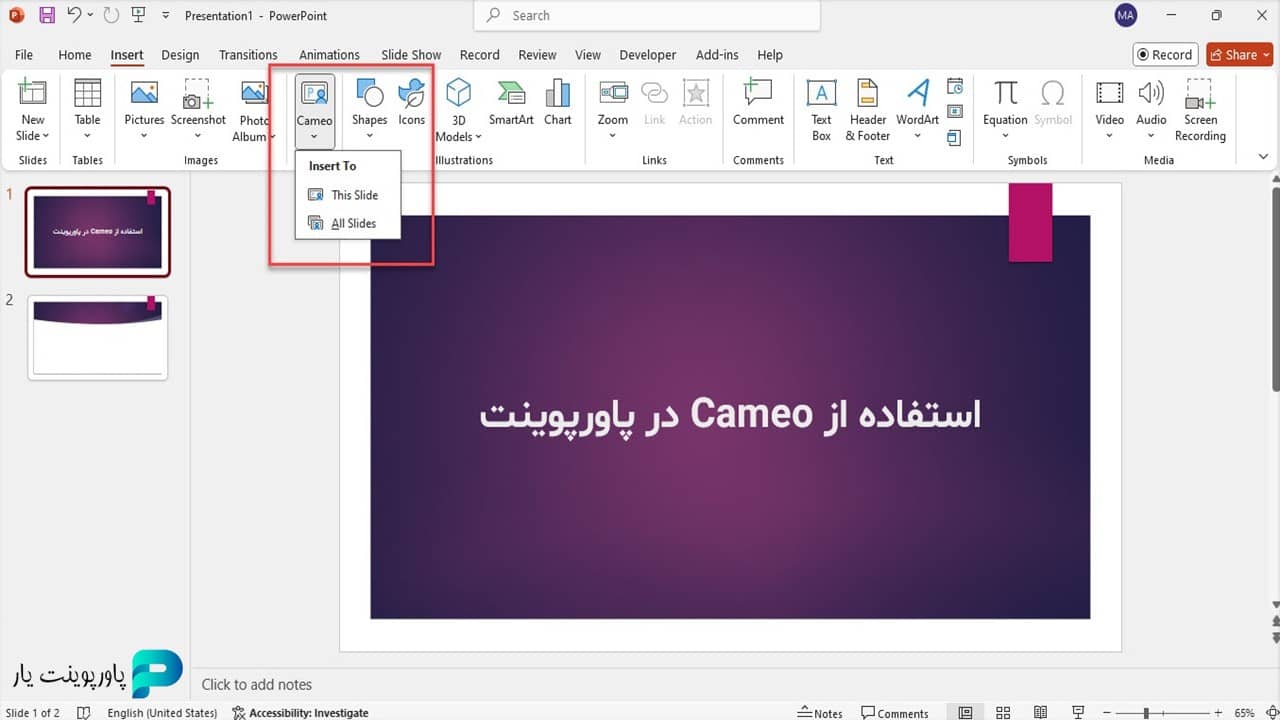This screenshot has height=720, width=1280.
Task: Undo the last action
Action: point(74,15)
